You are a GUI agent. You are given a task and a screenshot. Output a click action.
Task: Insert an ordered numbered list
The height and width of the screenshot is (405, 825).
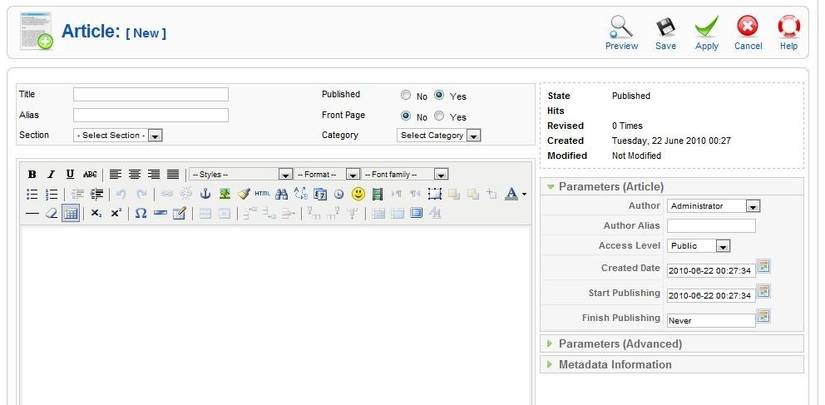click(52, 194)
